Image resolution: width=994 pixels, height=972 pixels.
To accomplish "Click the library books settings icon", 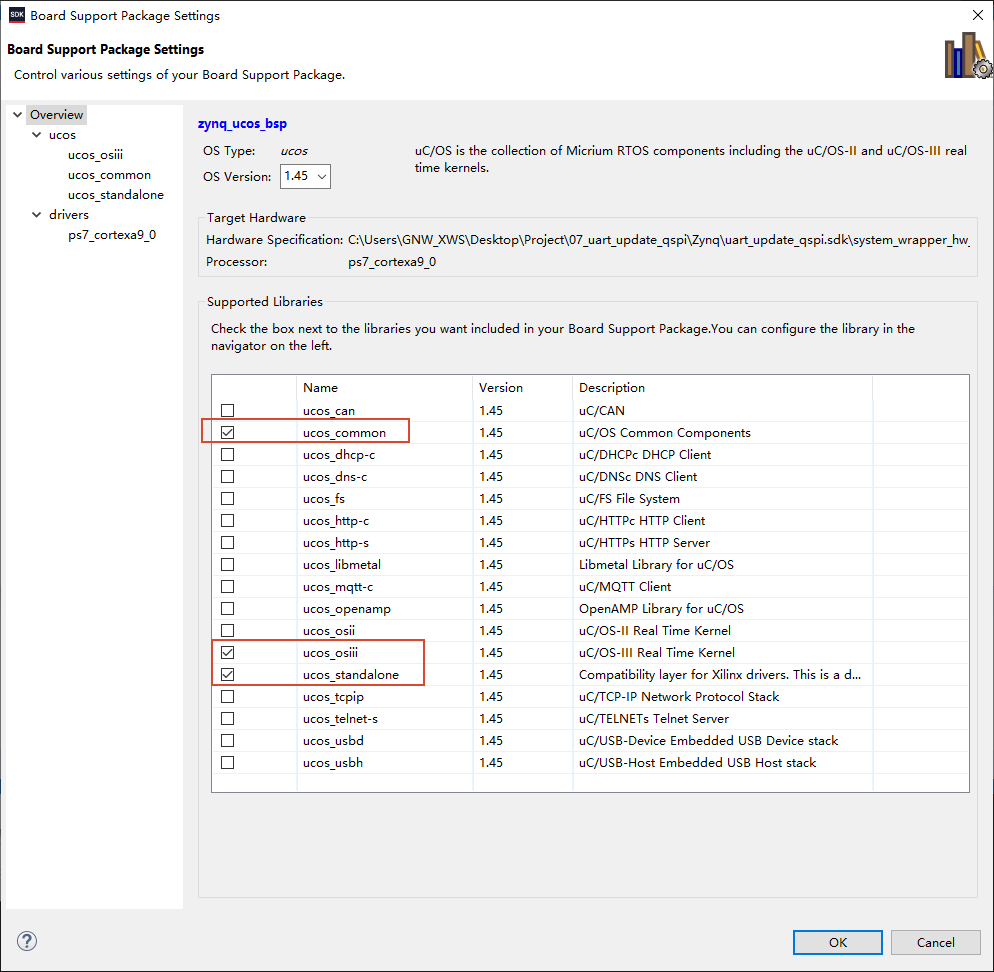I will [967, 56].
